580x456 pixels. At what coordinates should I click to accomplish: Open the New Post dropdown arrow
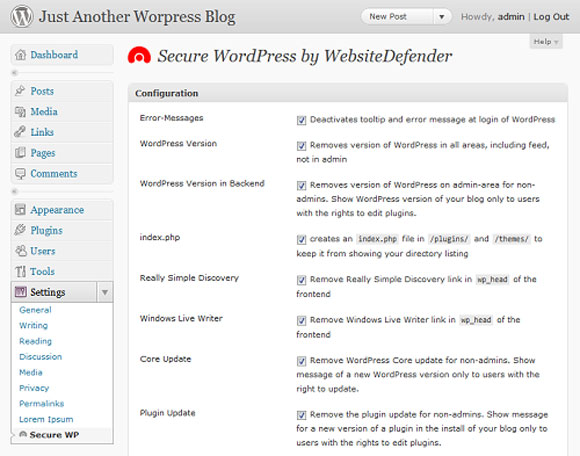(x=442, y=17)
